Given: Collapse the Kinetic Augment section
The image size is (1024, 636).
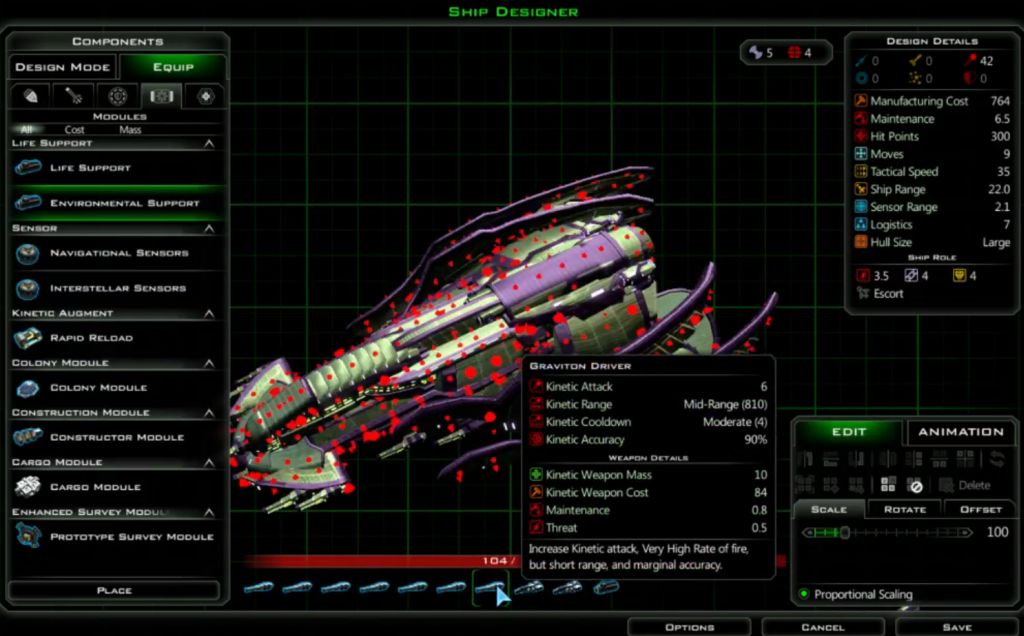Looking at the screenshot, I should (x=209, y=314).
